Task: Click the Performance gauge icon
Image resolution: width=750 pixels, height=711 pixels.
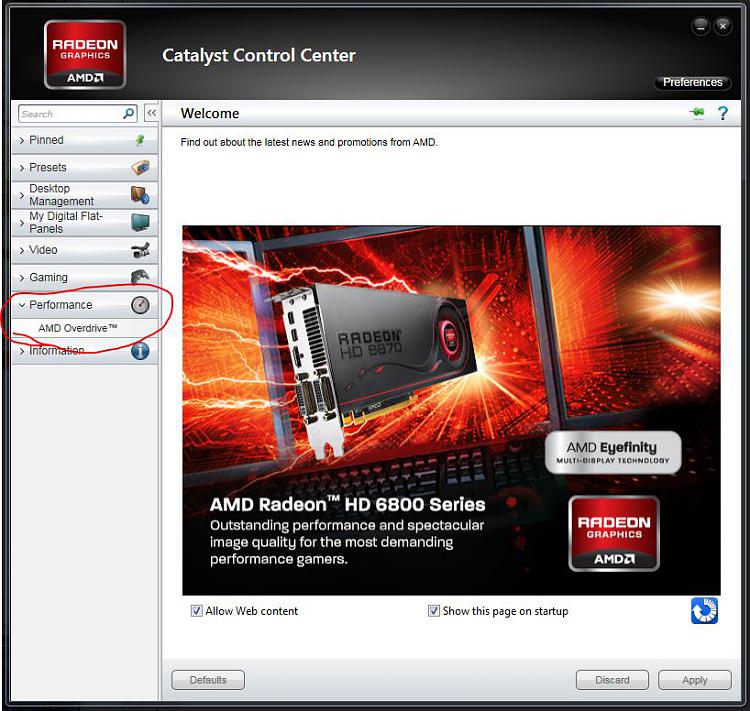Action: 140,305
